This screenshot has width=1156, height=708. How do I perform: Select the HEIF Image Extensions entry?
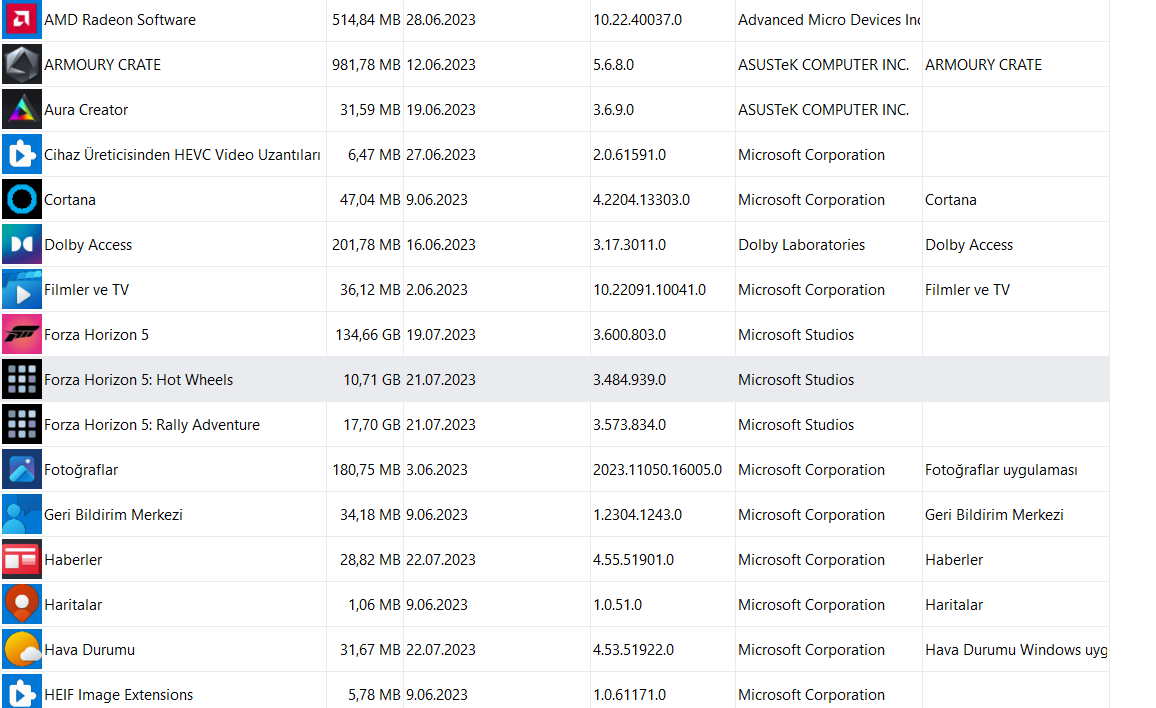(x=118, y=695)
